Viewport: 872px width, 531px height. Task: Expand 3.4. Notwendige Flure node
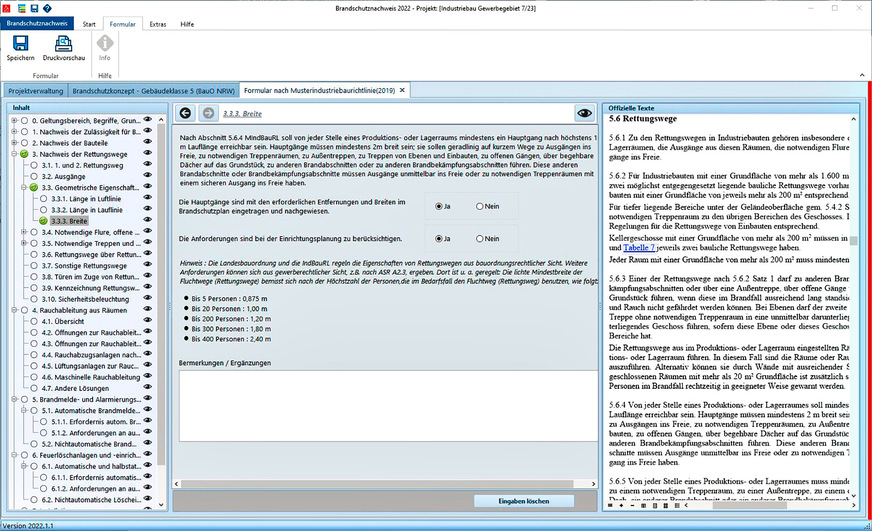pyautogui.click(x=24, y=232)
